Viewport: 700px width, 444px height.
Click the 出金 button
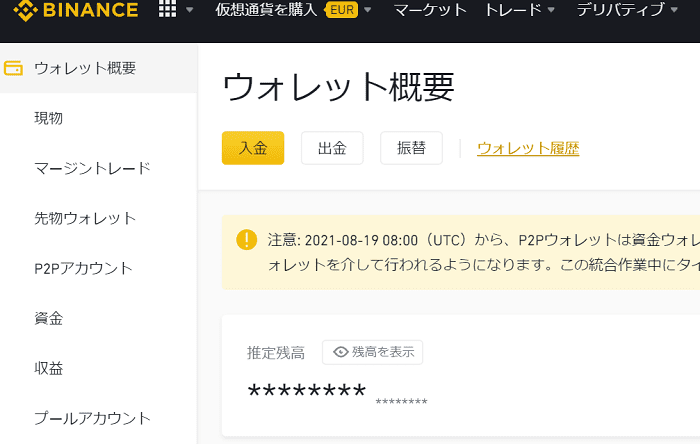(x=332, y=148)
